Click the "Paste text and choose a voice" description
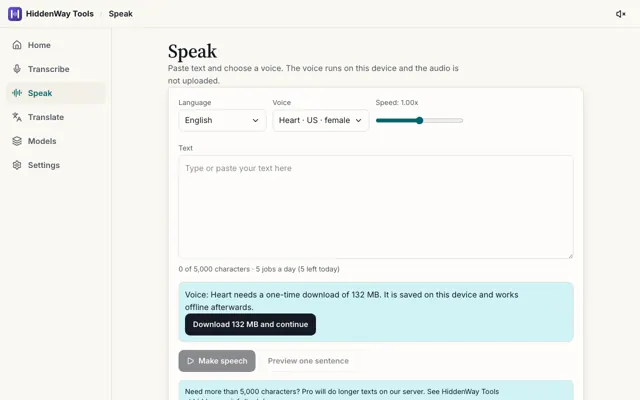 pos(313,74)
